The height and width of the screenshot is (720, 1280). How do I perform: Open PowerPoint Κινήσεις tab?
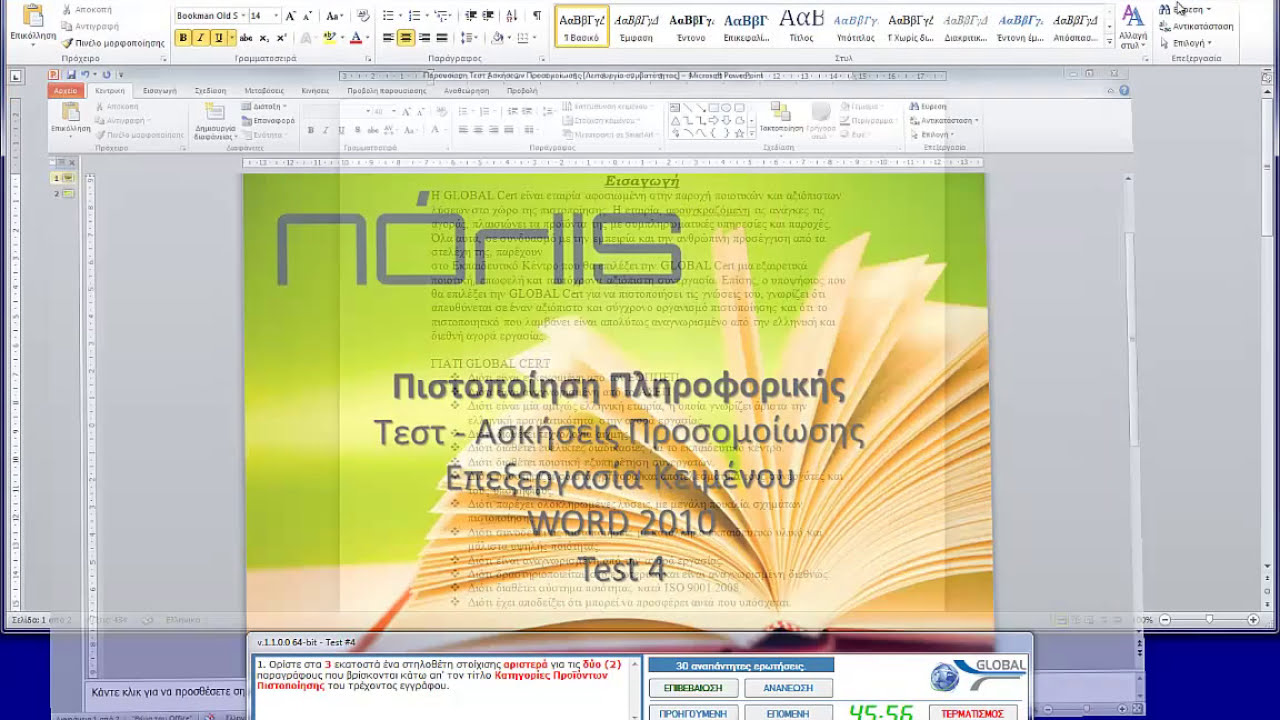point(315,90)
